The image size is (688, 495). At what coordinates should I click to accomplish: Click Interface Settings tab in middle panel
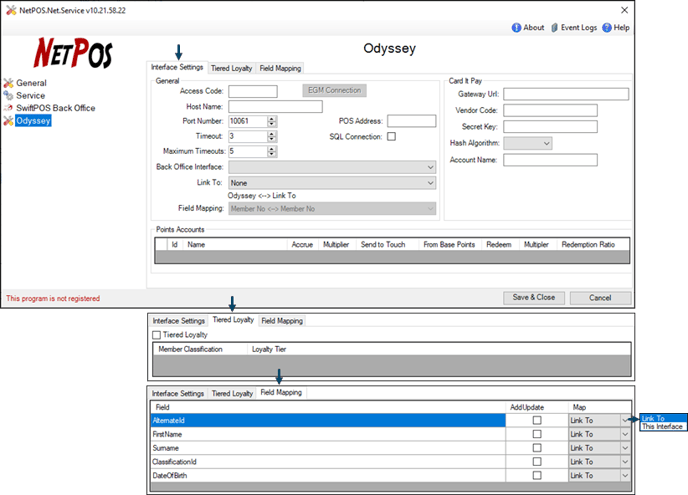[179, 321]
